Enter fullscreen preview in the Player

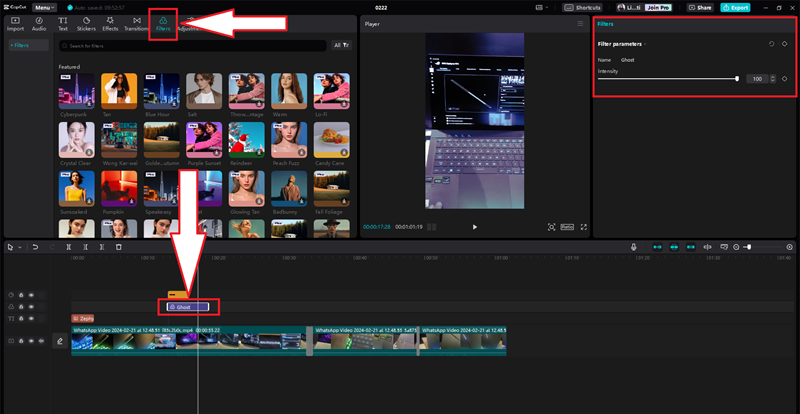point(582,227)
